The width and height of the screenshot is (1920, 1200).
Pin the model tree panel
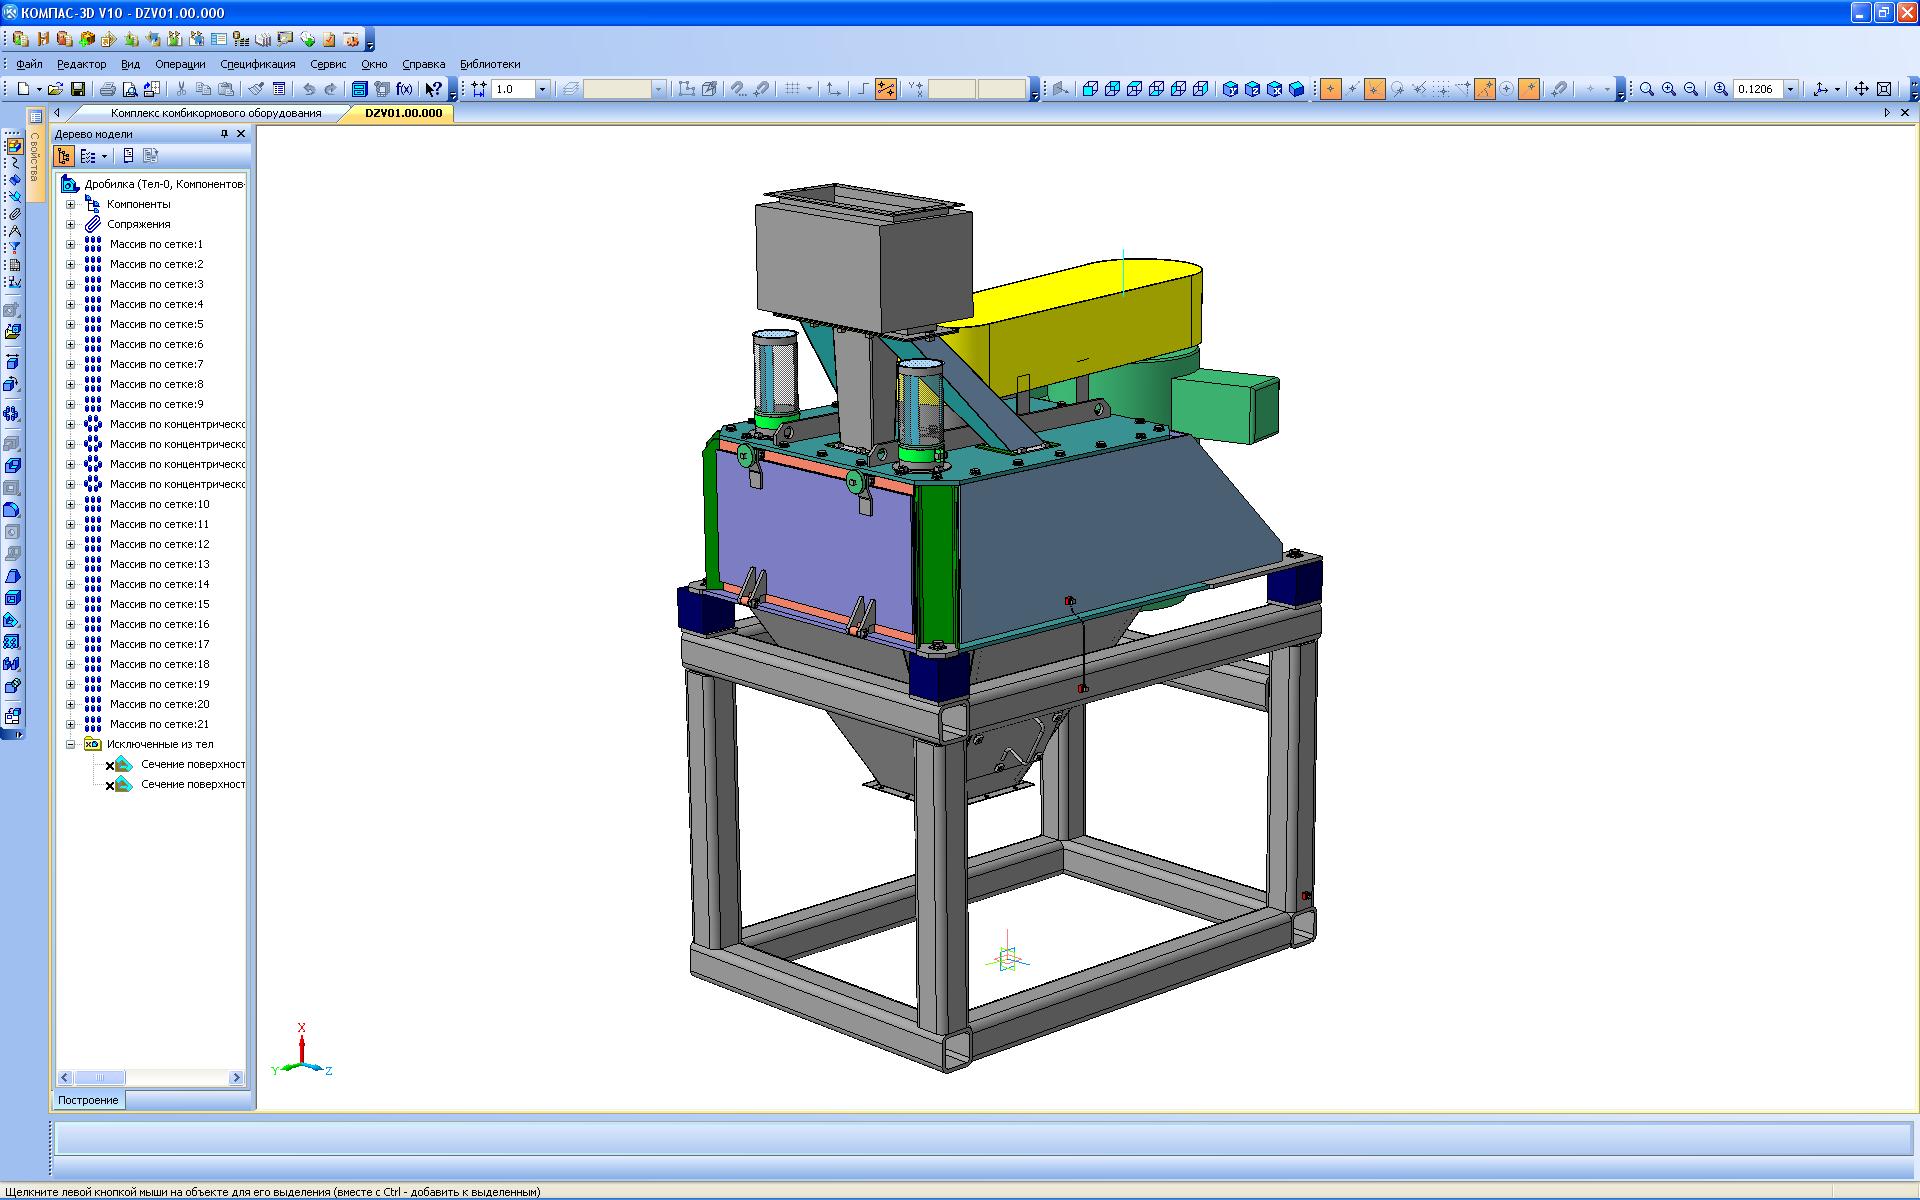[225, 133]
